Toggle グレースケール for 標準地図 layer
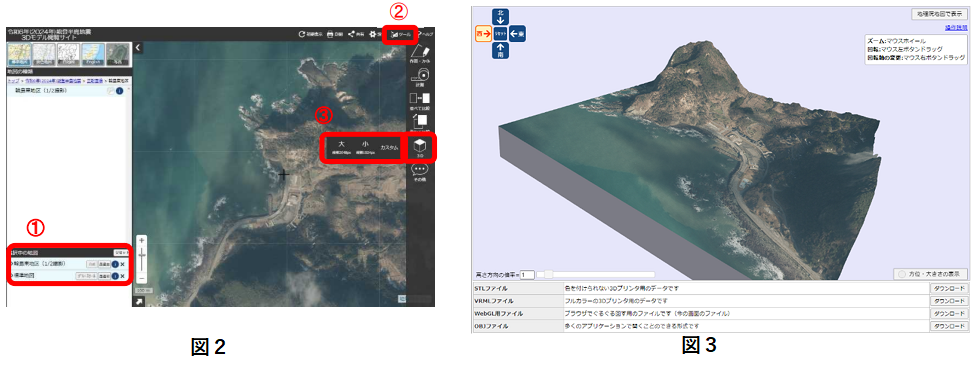 87,276
